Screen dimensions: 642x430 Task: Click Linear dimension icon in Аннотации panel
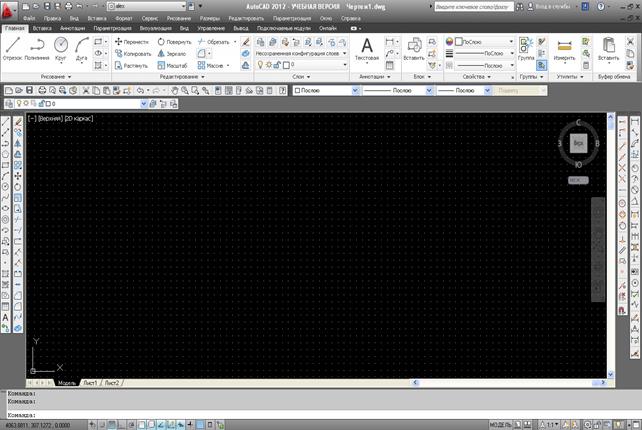(390, 42)
